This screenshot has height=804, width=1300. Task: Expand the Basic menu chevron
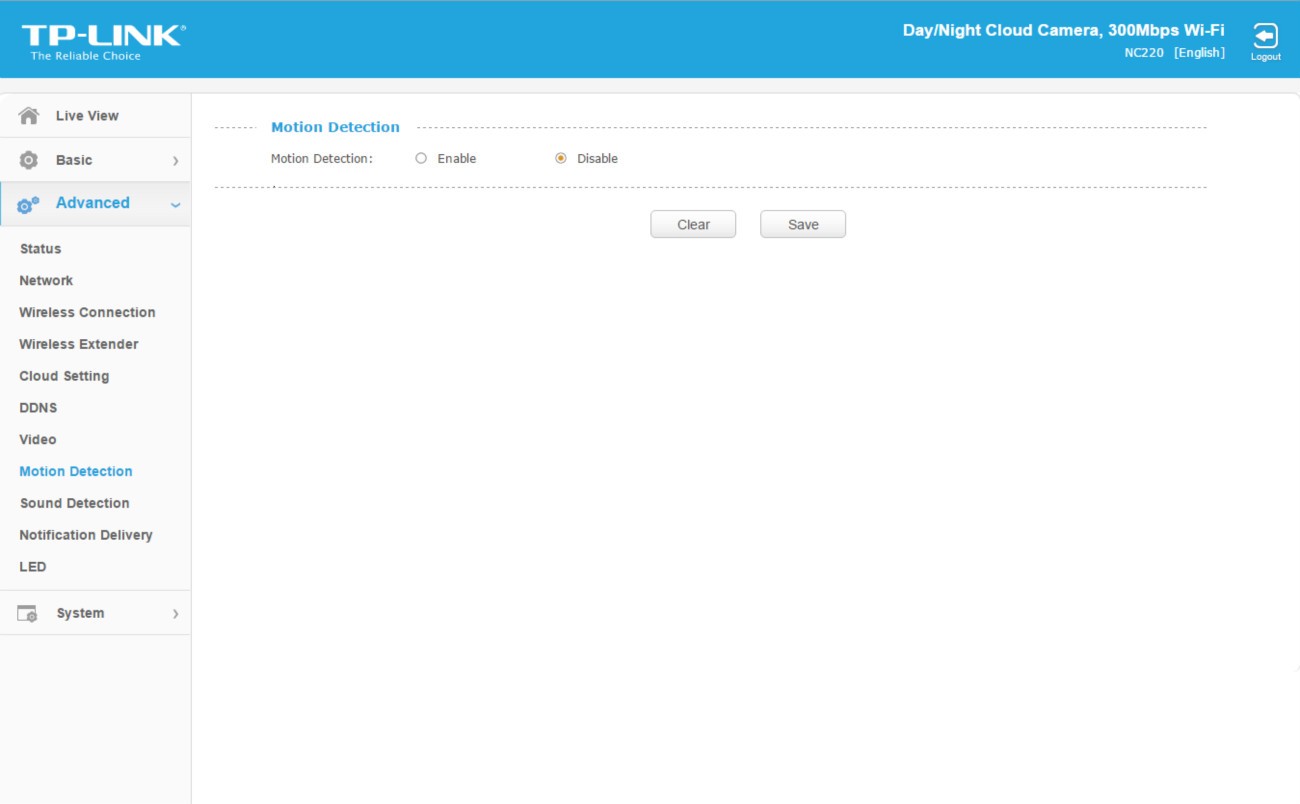coord(175,161)
